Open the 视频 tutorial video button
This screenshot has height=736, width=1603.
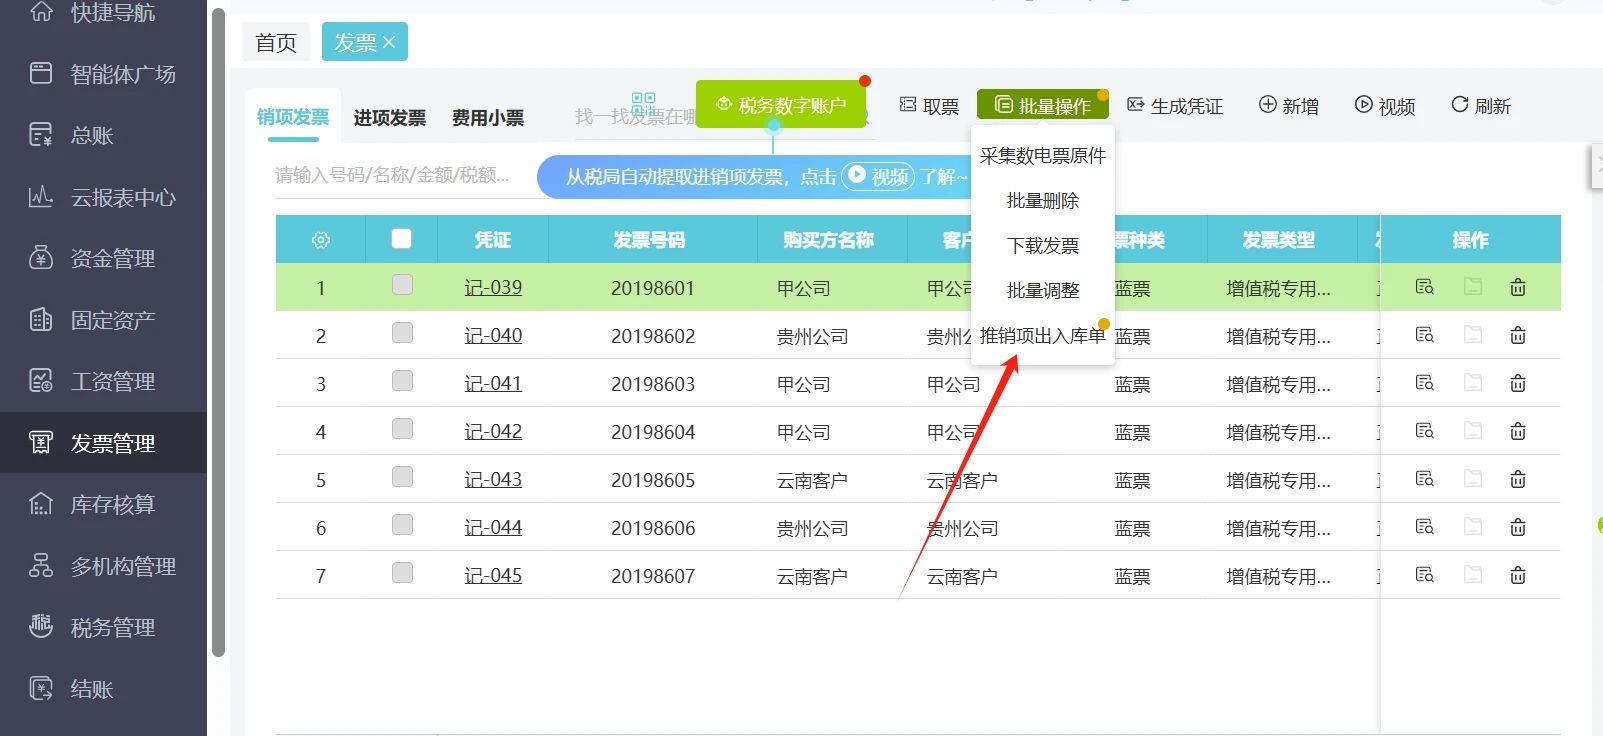coord(1384,106)
